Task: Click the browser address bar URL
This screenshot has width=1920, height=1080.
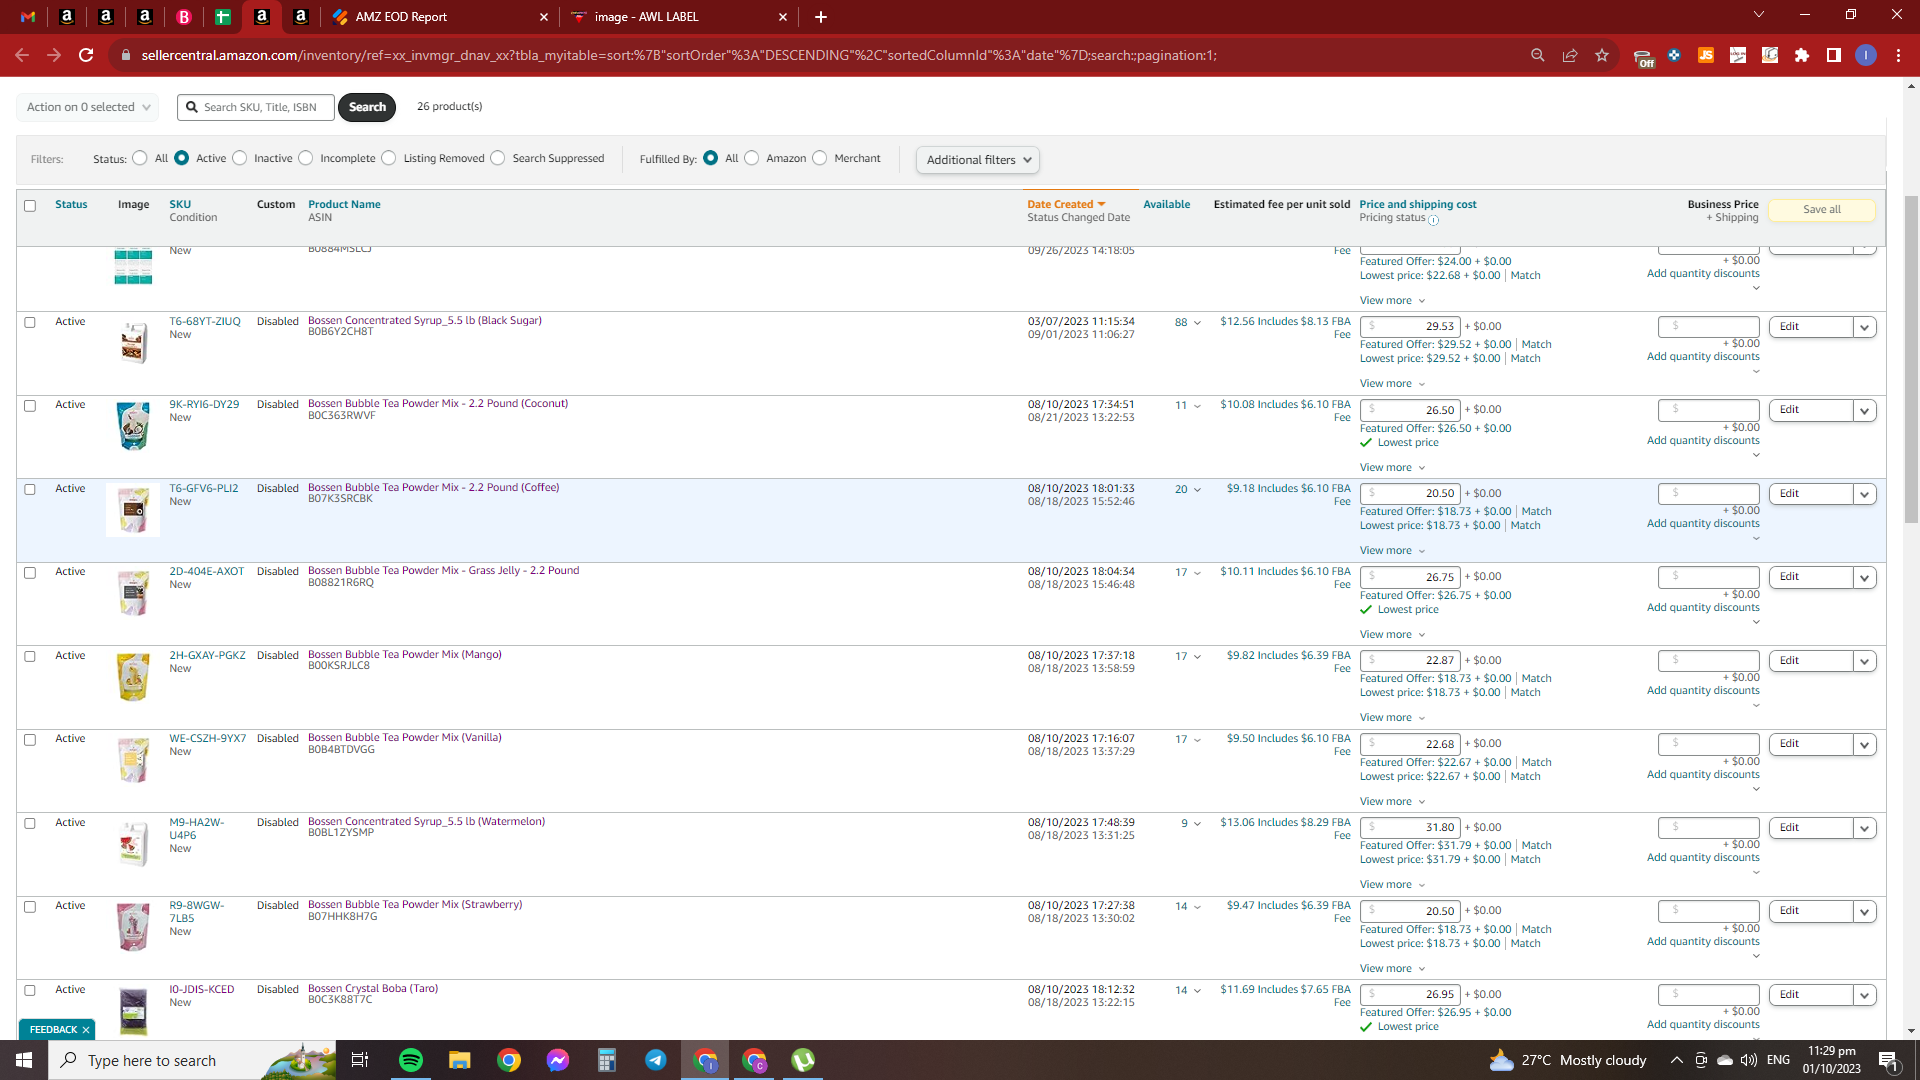Action: click(679, 55)
